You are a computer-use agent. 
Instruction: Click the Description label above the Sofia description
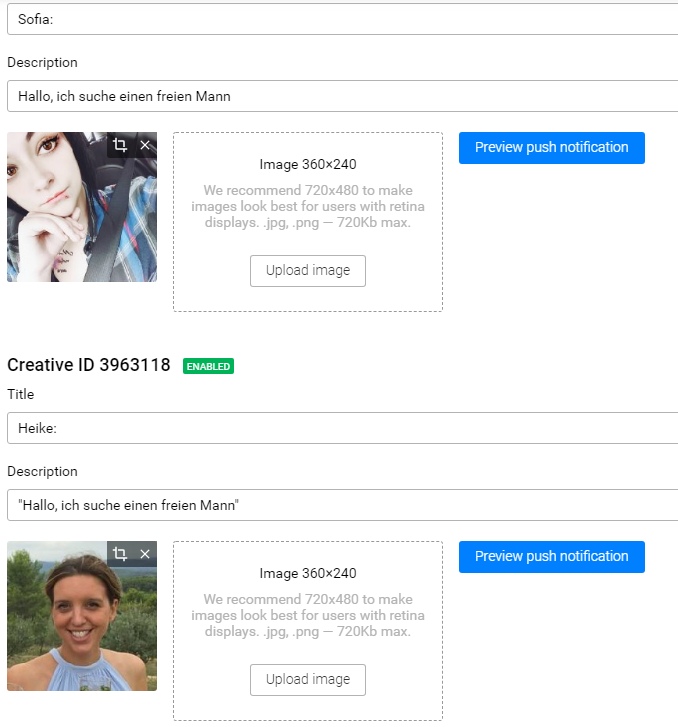click(43, 63)
